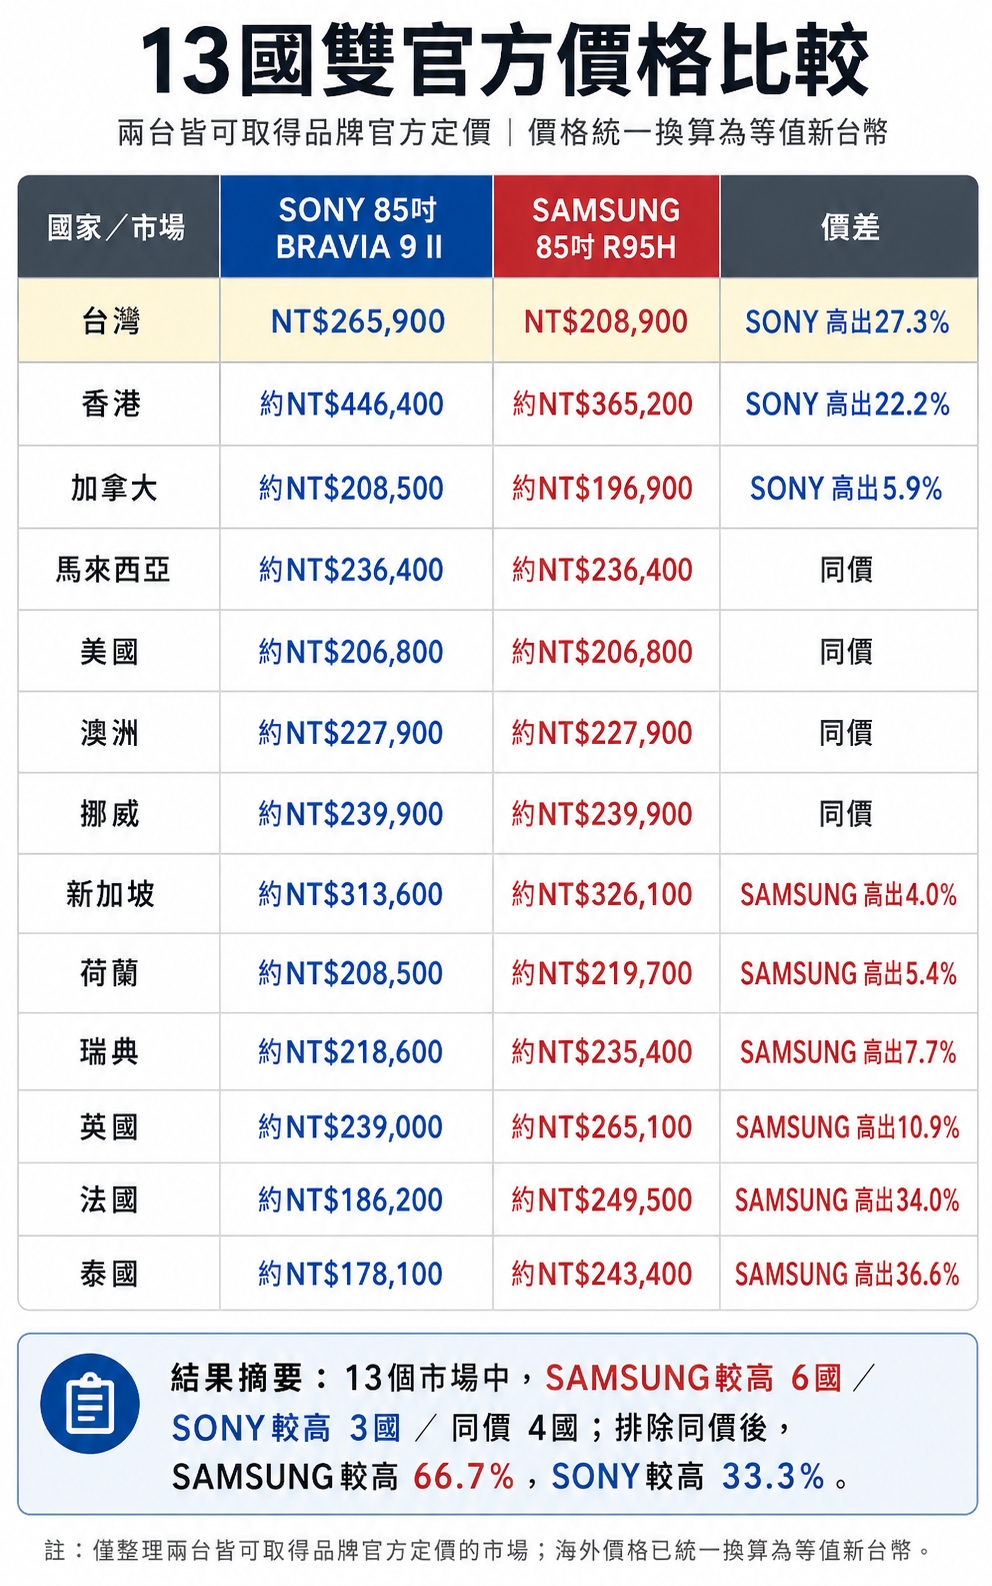Click the 馬來西亞 row label

(x=113, y=570)
